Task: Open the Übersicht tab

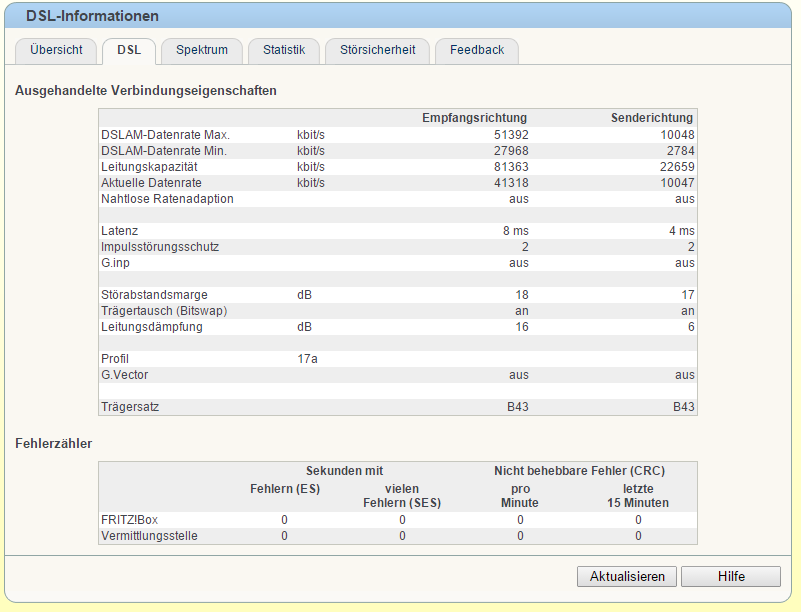Action: 56,51
